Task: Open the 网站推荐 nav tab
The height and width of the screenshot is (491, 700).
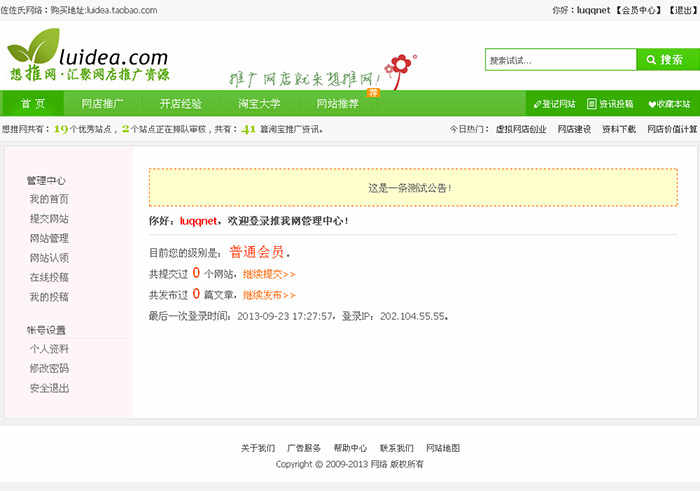Action: coord(338,104)
